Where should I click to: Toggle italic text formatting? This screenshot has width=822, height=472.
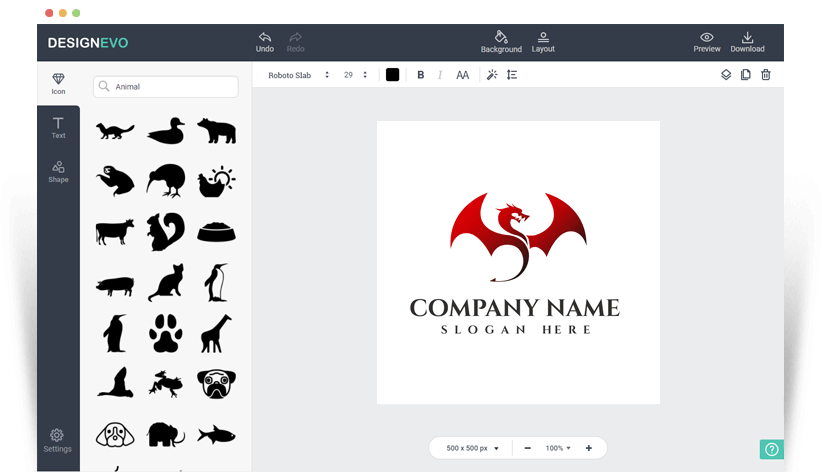click(440, 75)
